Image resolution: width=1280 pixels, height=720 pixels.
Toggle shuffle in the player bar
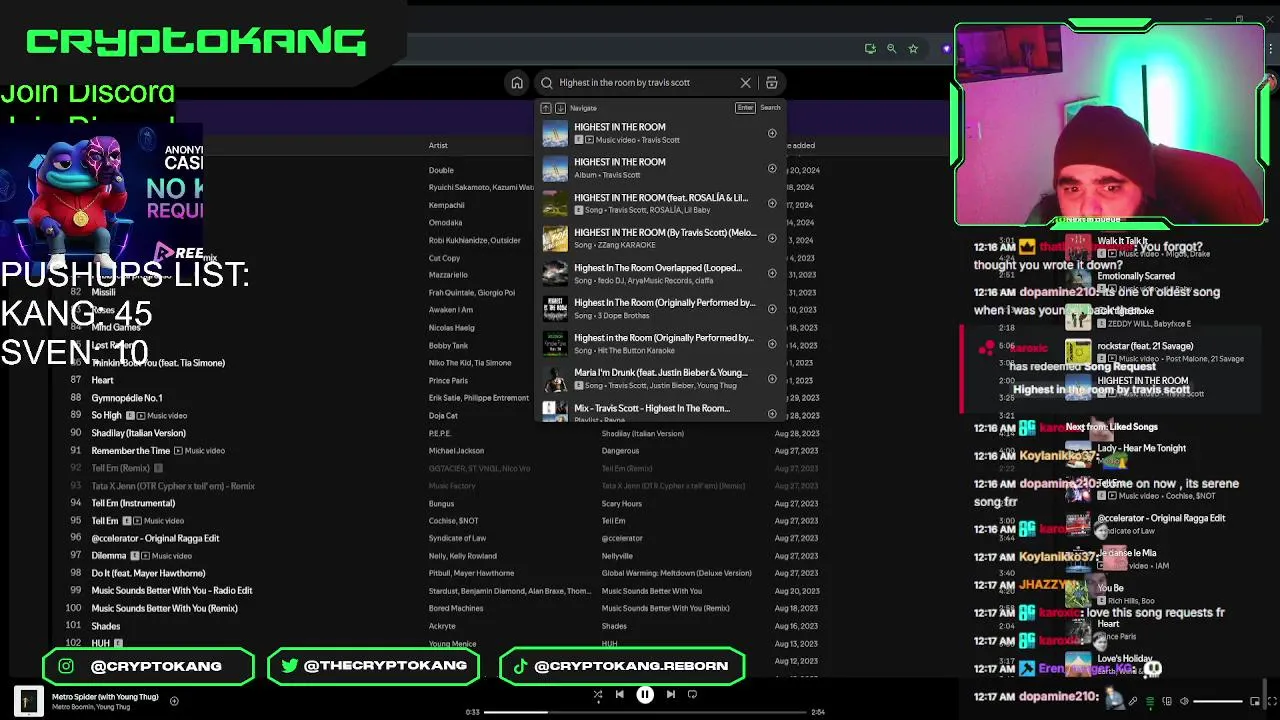pos(598,694)
